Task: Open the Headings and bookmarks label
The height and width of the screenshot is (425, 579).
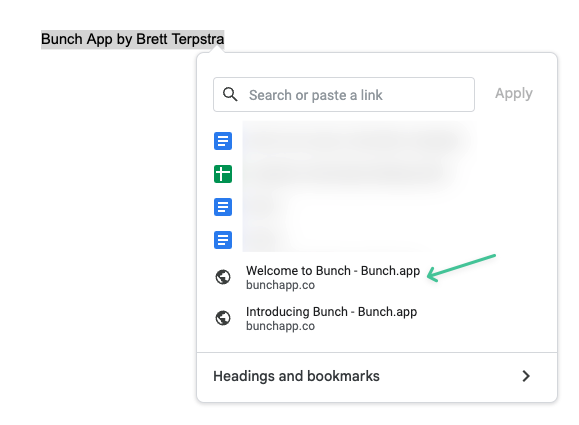Action: [x=296, y=376]
